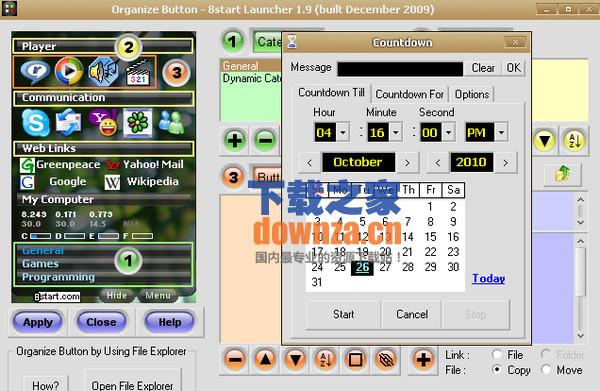Launch Media Player Classic 321 icon
Viewport: 600px width, 391px height.
click(138, 72)
